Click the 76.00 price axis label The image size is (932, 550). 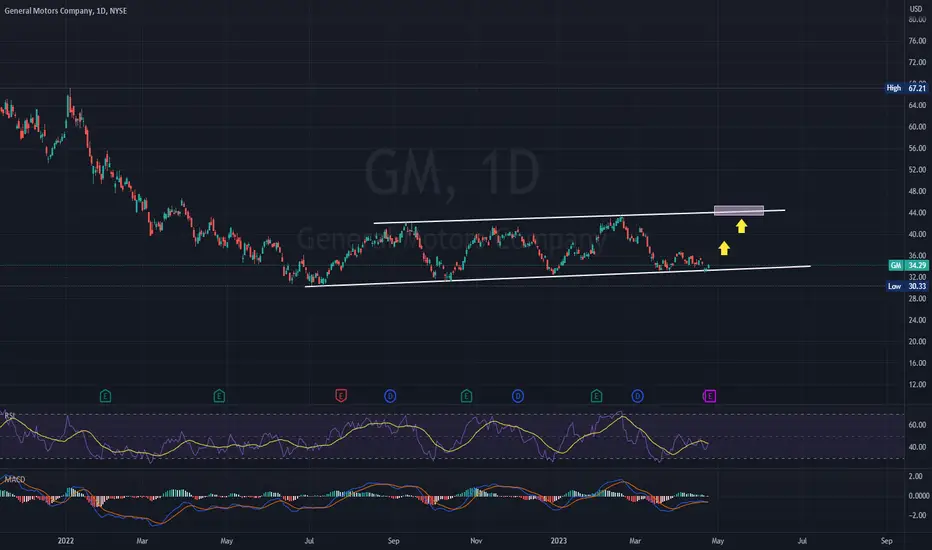(917, 41)
